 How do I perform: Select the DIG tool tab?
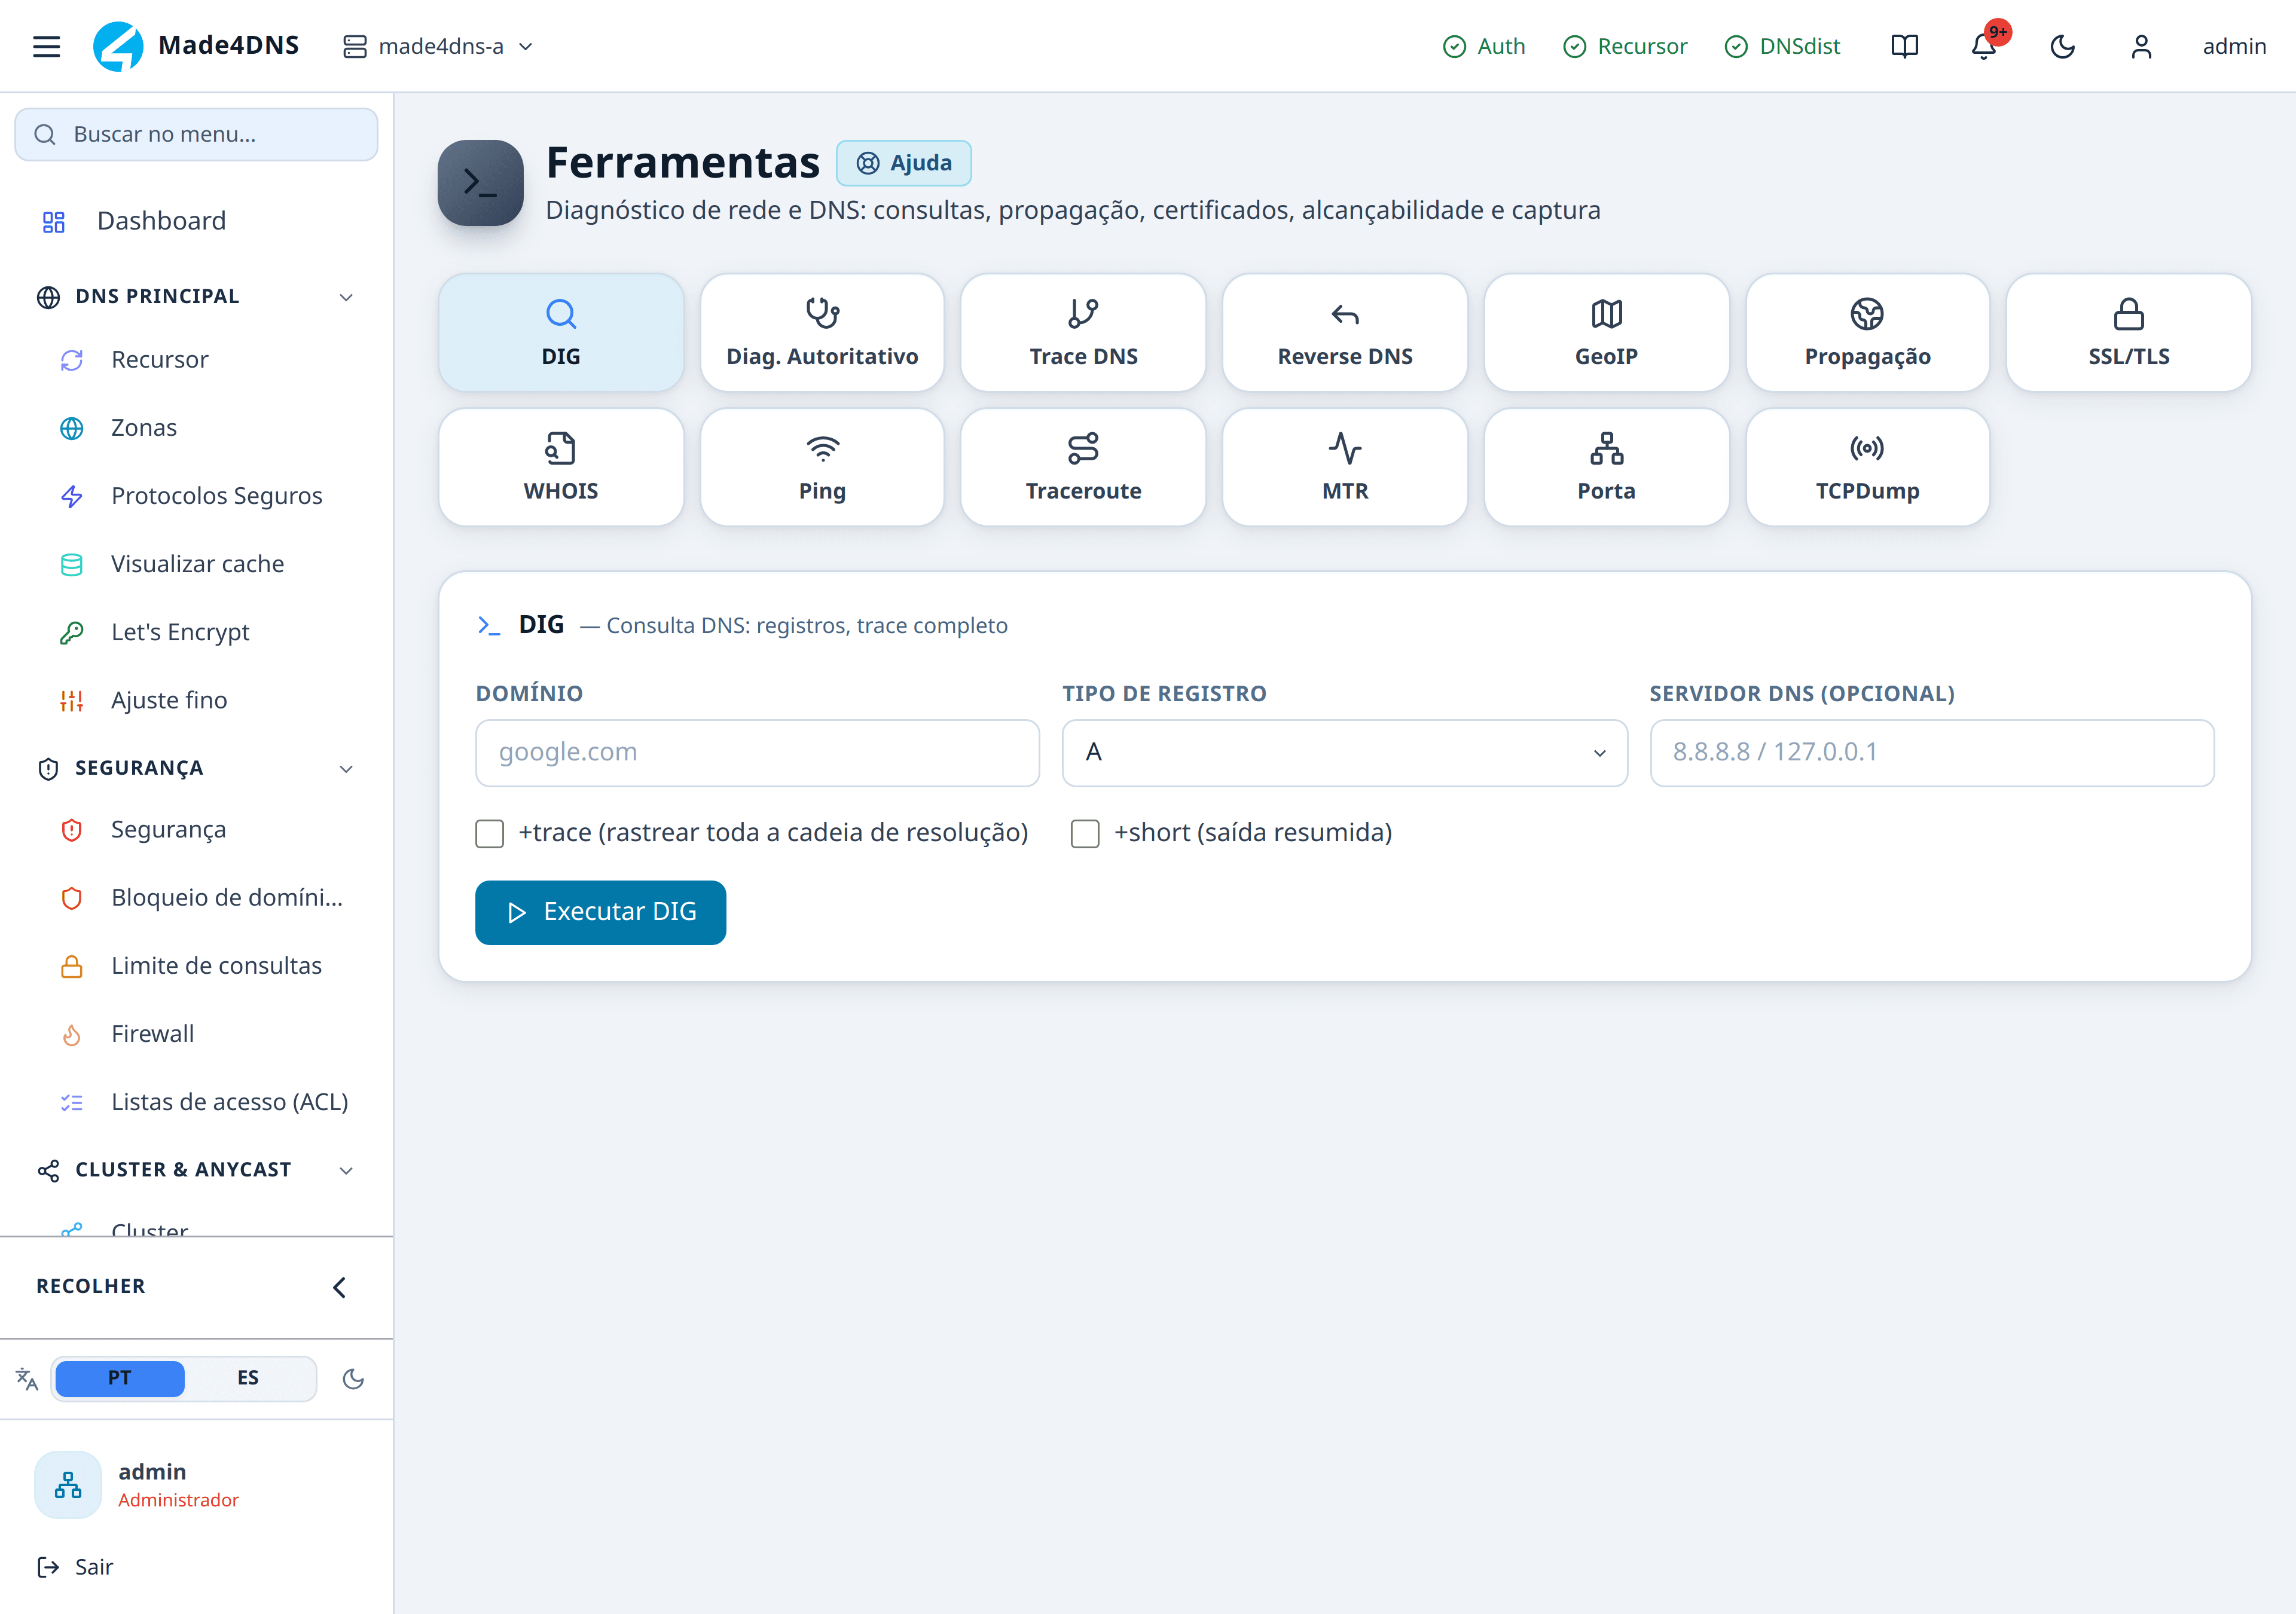click(561, 333)
